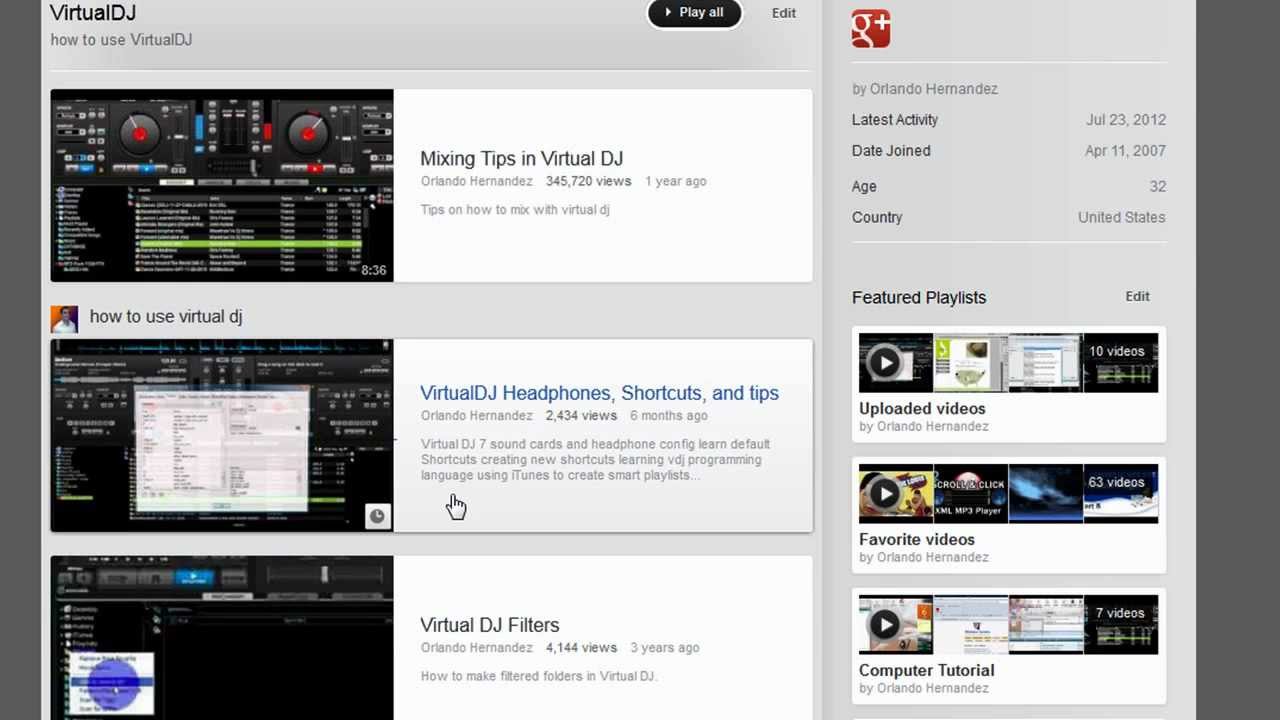Click 'by Orlando Hernandez' under Favorite videos

click(x=924, y=557)
